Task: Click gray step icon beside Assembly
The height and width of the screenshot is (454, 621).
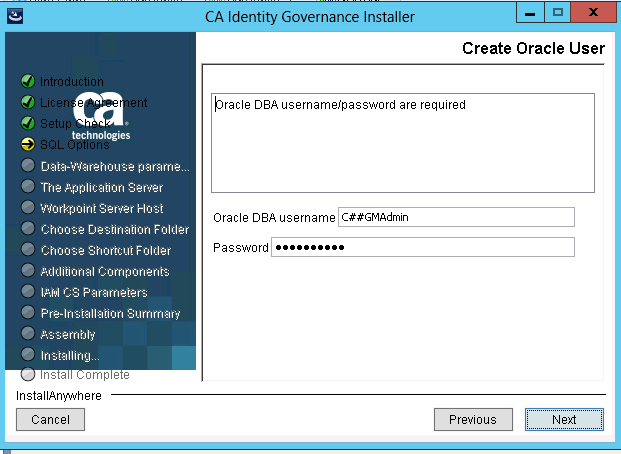Action: pos(28,333)
